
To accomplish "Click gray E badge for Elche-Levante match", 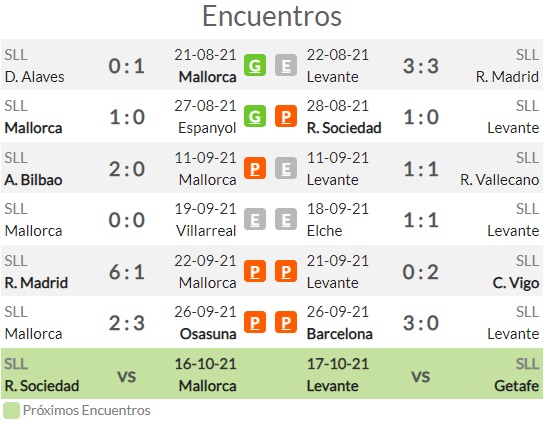I will pyautogui.click(x=286, y=219).
